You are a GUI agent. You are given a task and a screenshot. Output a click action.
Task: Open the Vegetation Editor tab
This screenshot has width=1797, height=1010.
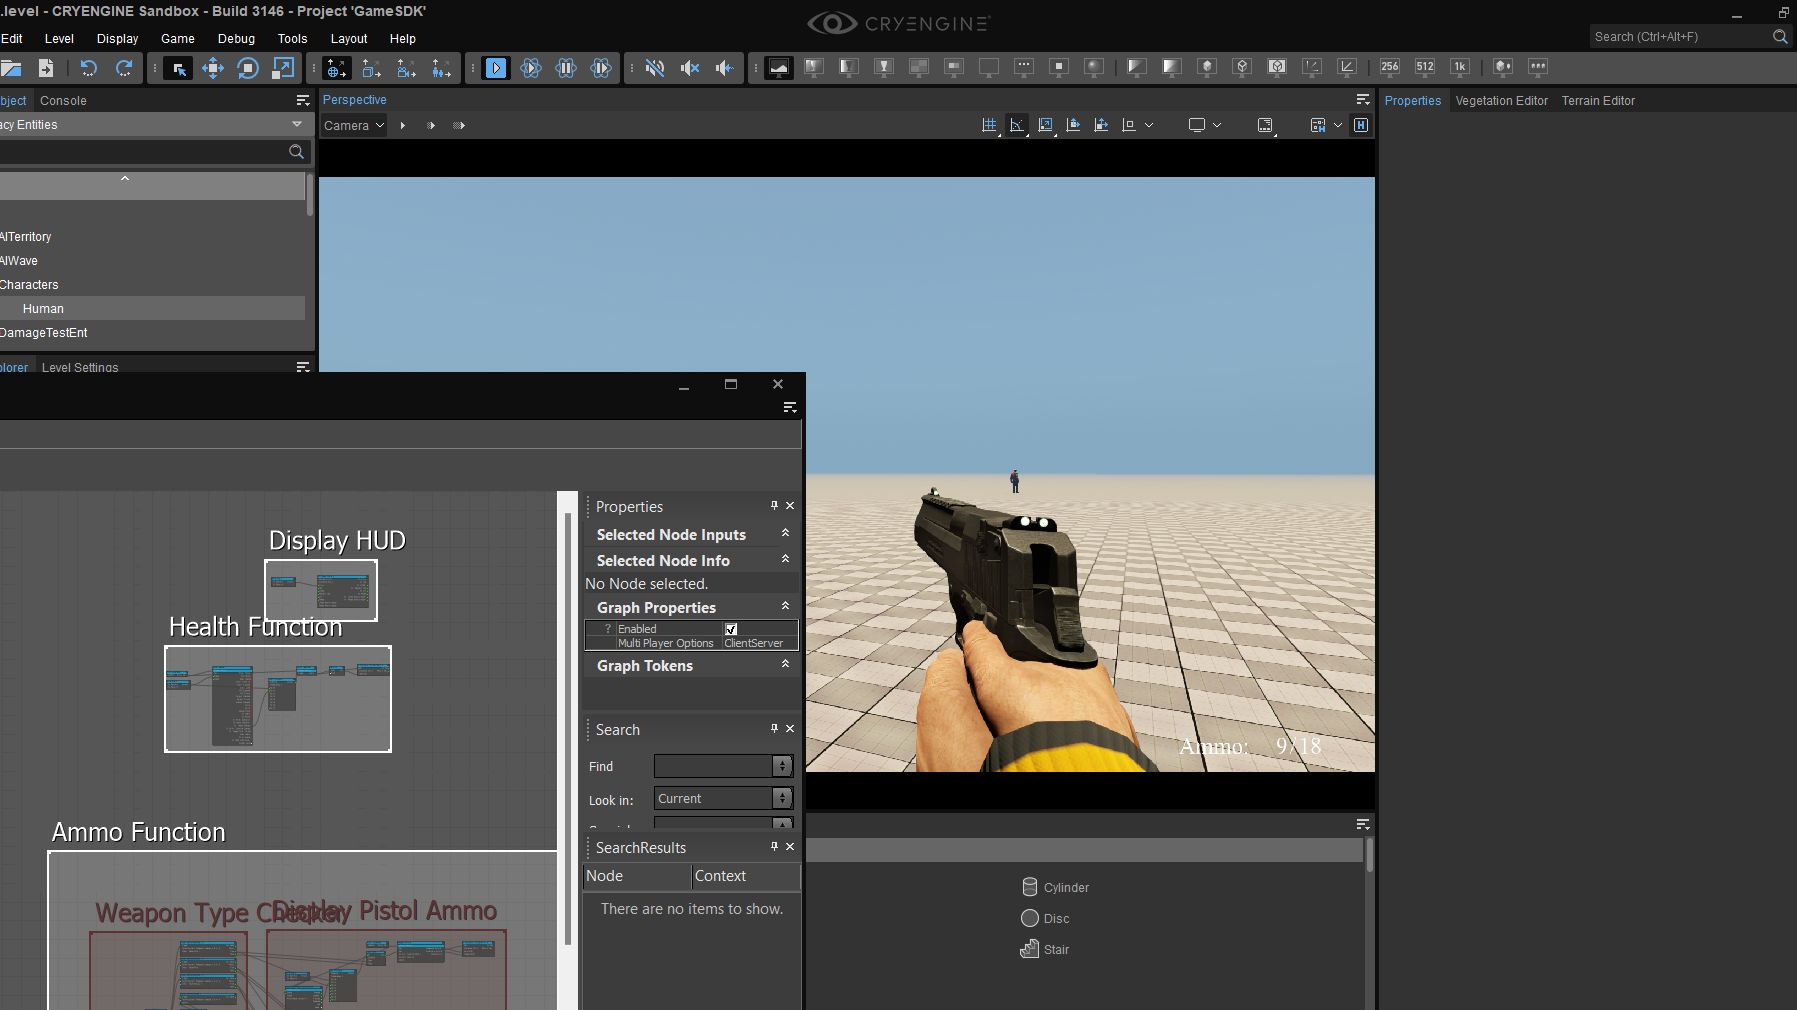pyautogui.click(x=1500, y=100)
